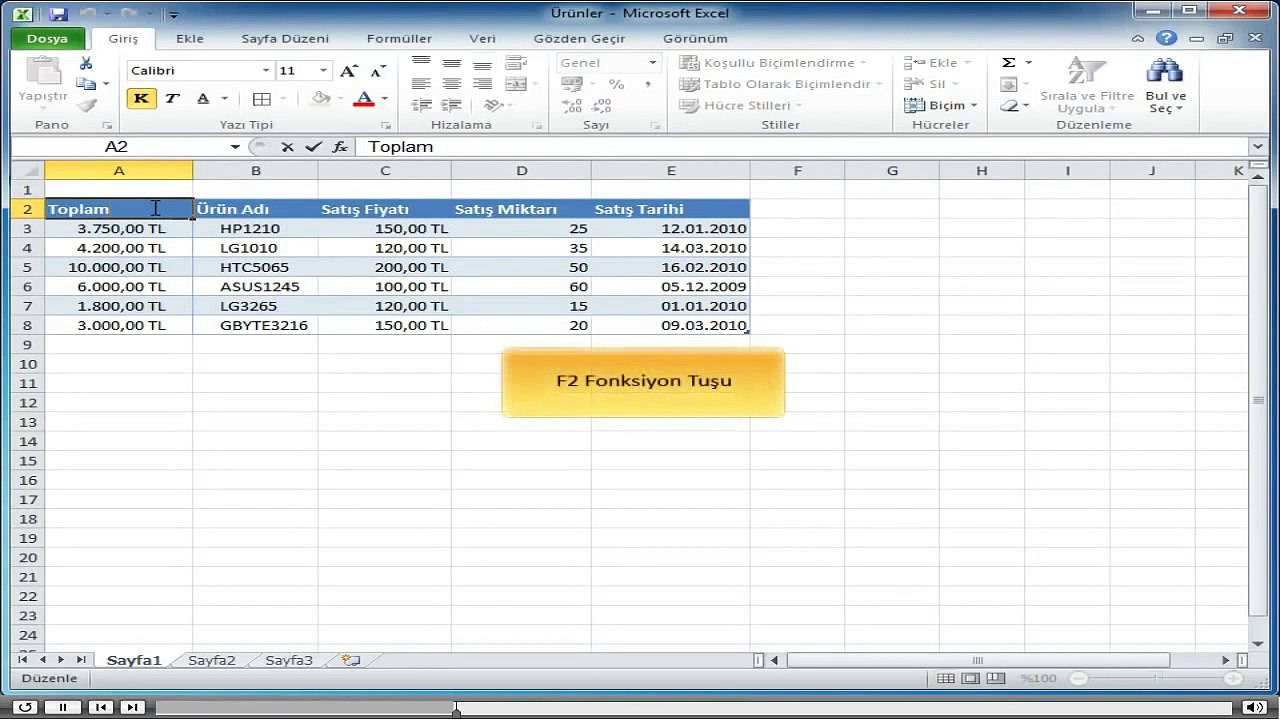Apply cell borders with the borders icon
Viewport: 1280px width, 720px height.
[262, 99]
